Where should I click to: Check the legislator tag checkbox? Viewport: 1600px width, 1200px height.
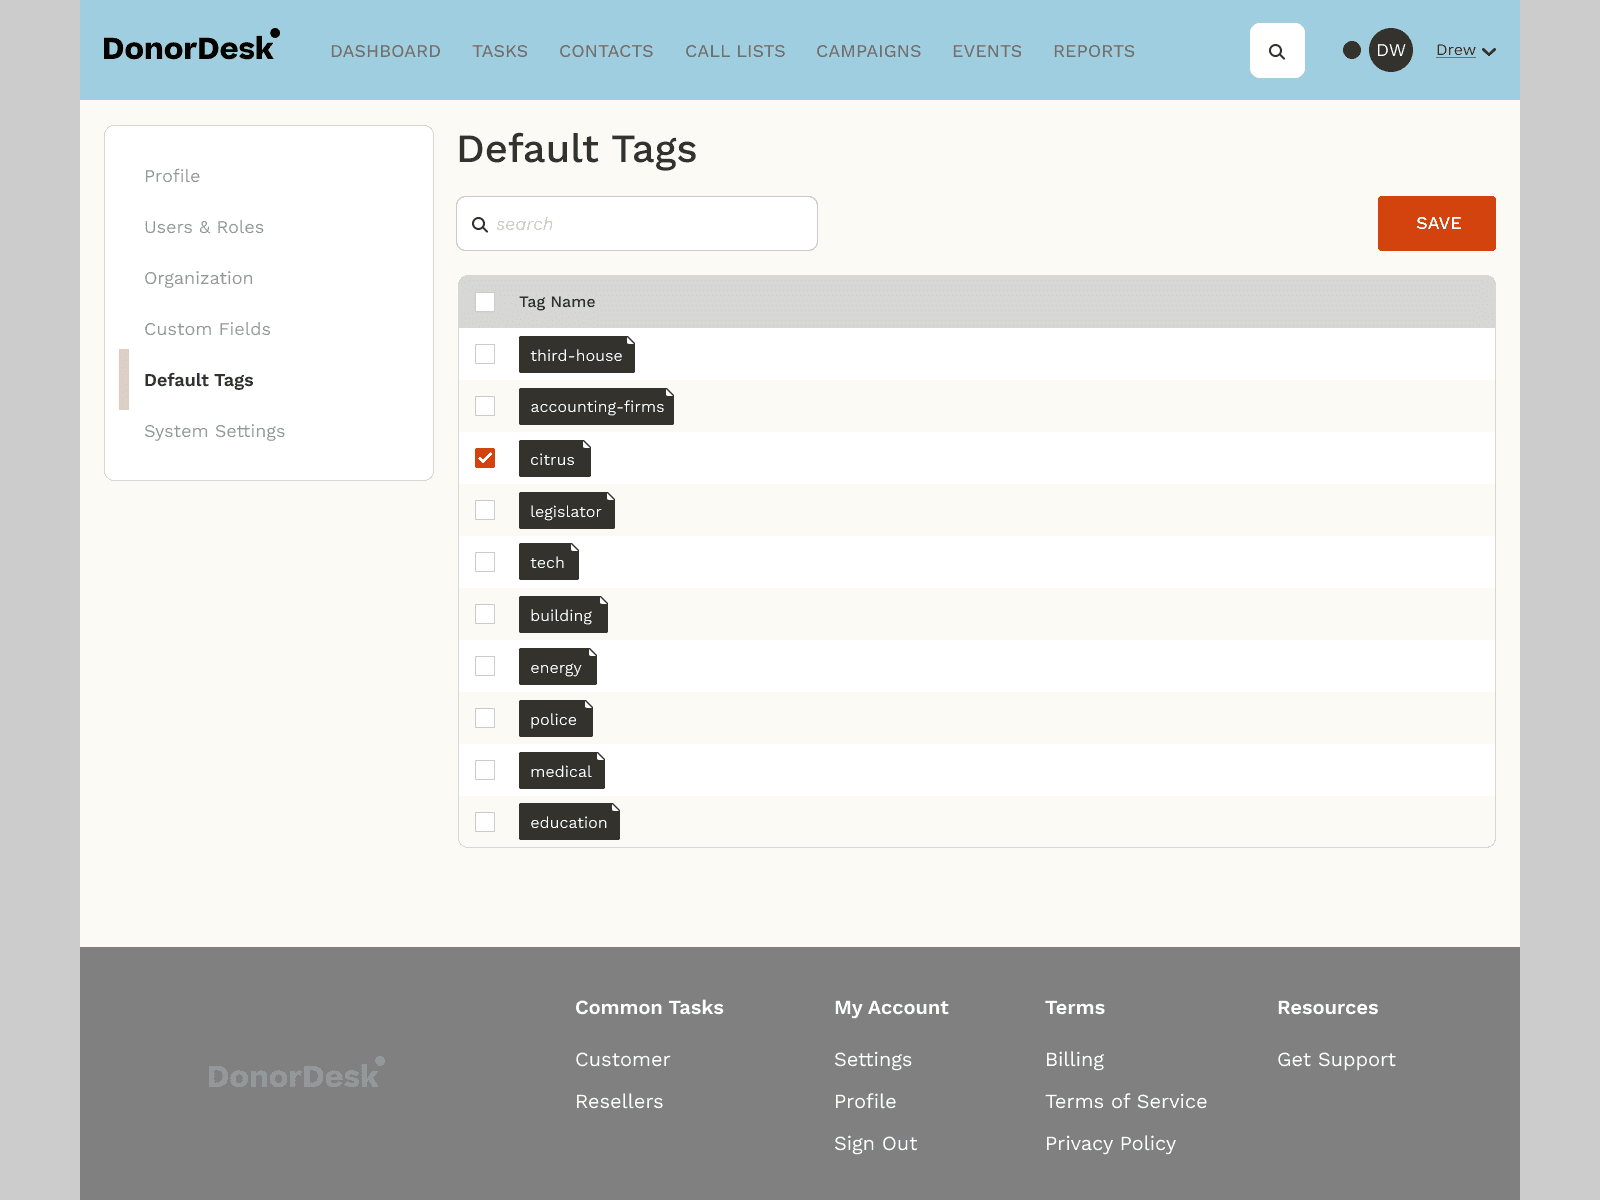485,510
